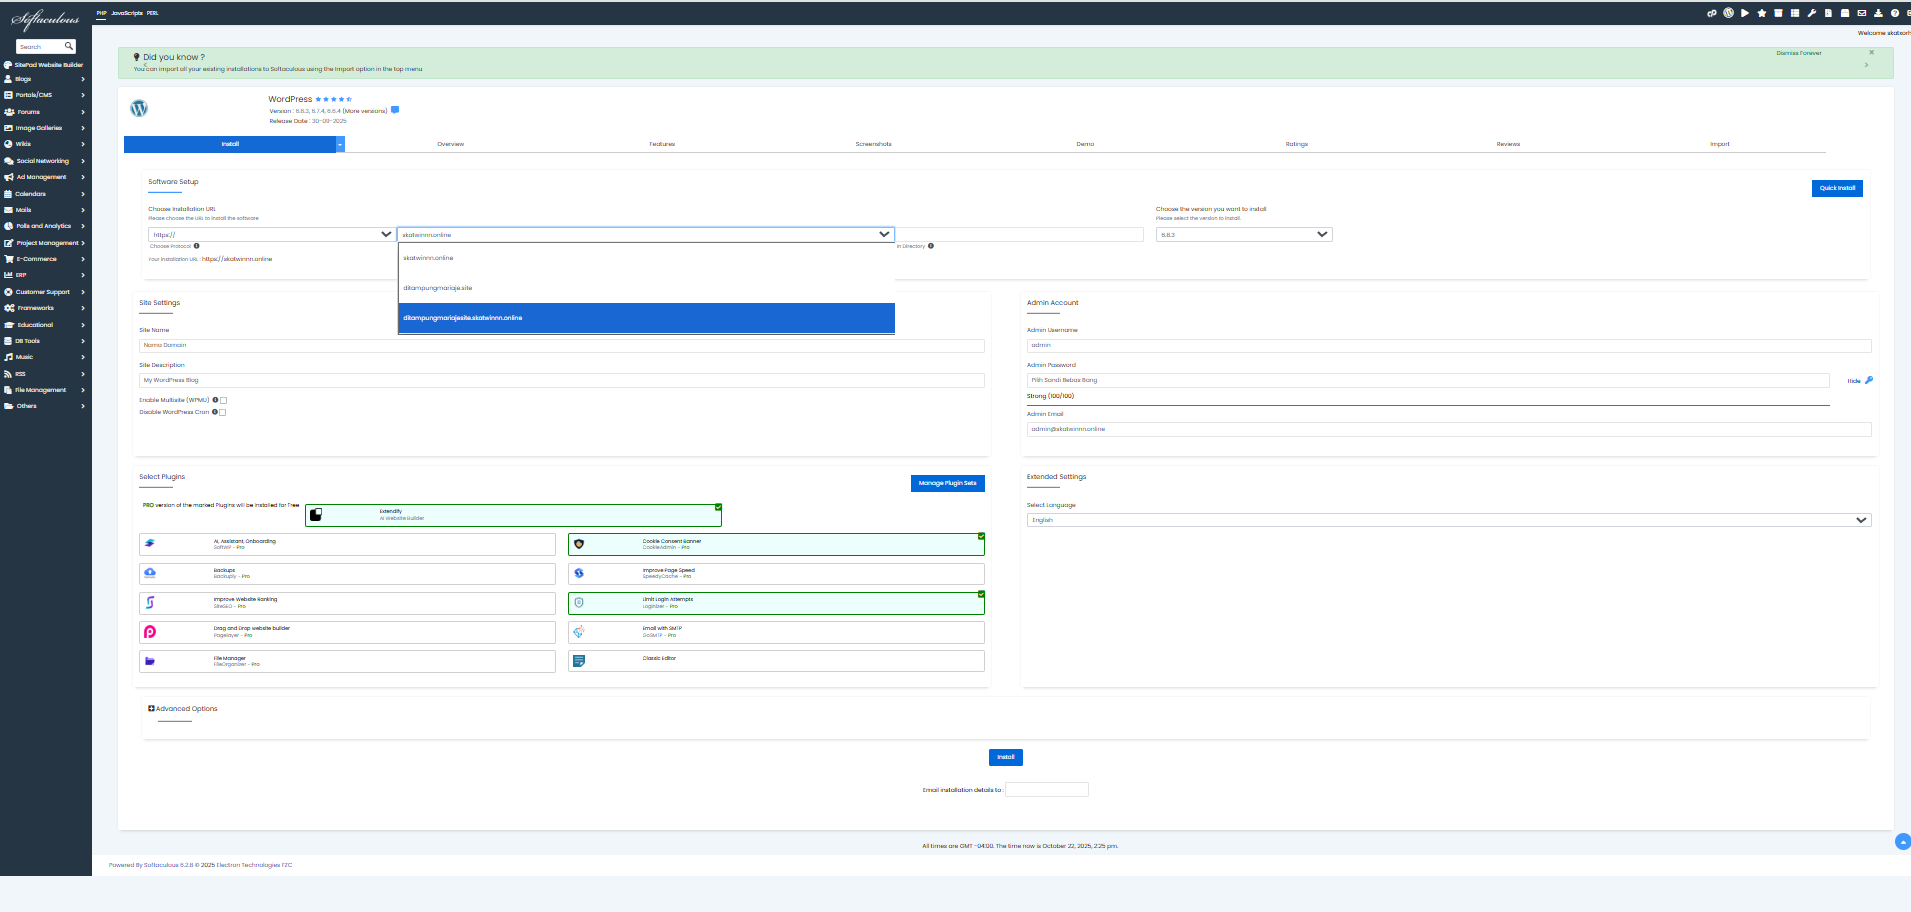Expand the Advanced Options section
This screenshot has height=912, width=1911.
(x=183, y=709)
